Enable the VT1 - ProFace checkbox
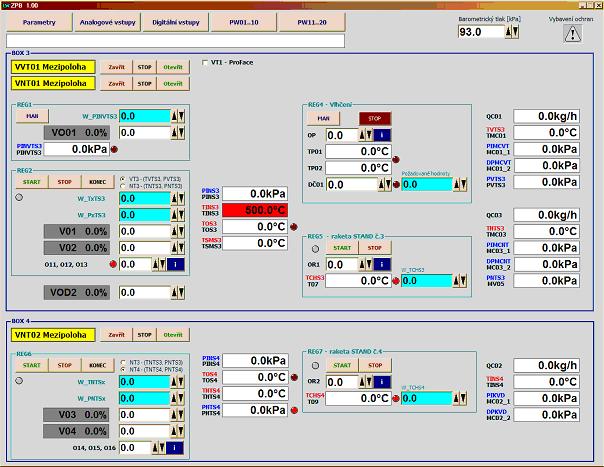 pos(206,62)
